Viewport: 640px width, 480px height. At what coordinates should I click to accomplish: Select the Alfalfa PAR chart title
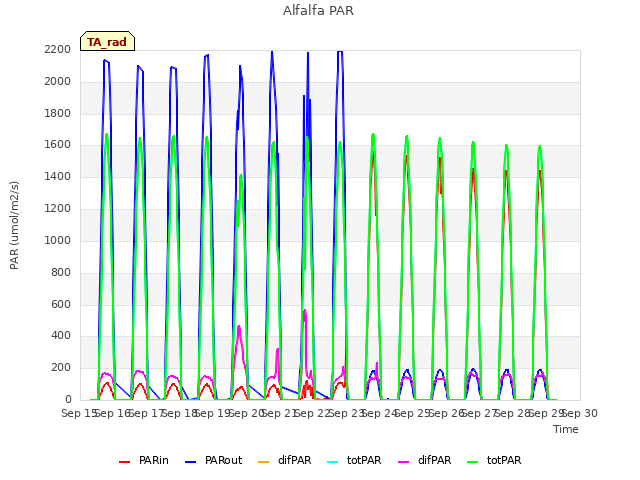click(x=318, y=10)
